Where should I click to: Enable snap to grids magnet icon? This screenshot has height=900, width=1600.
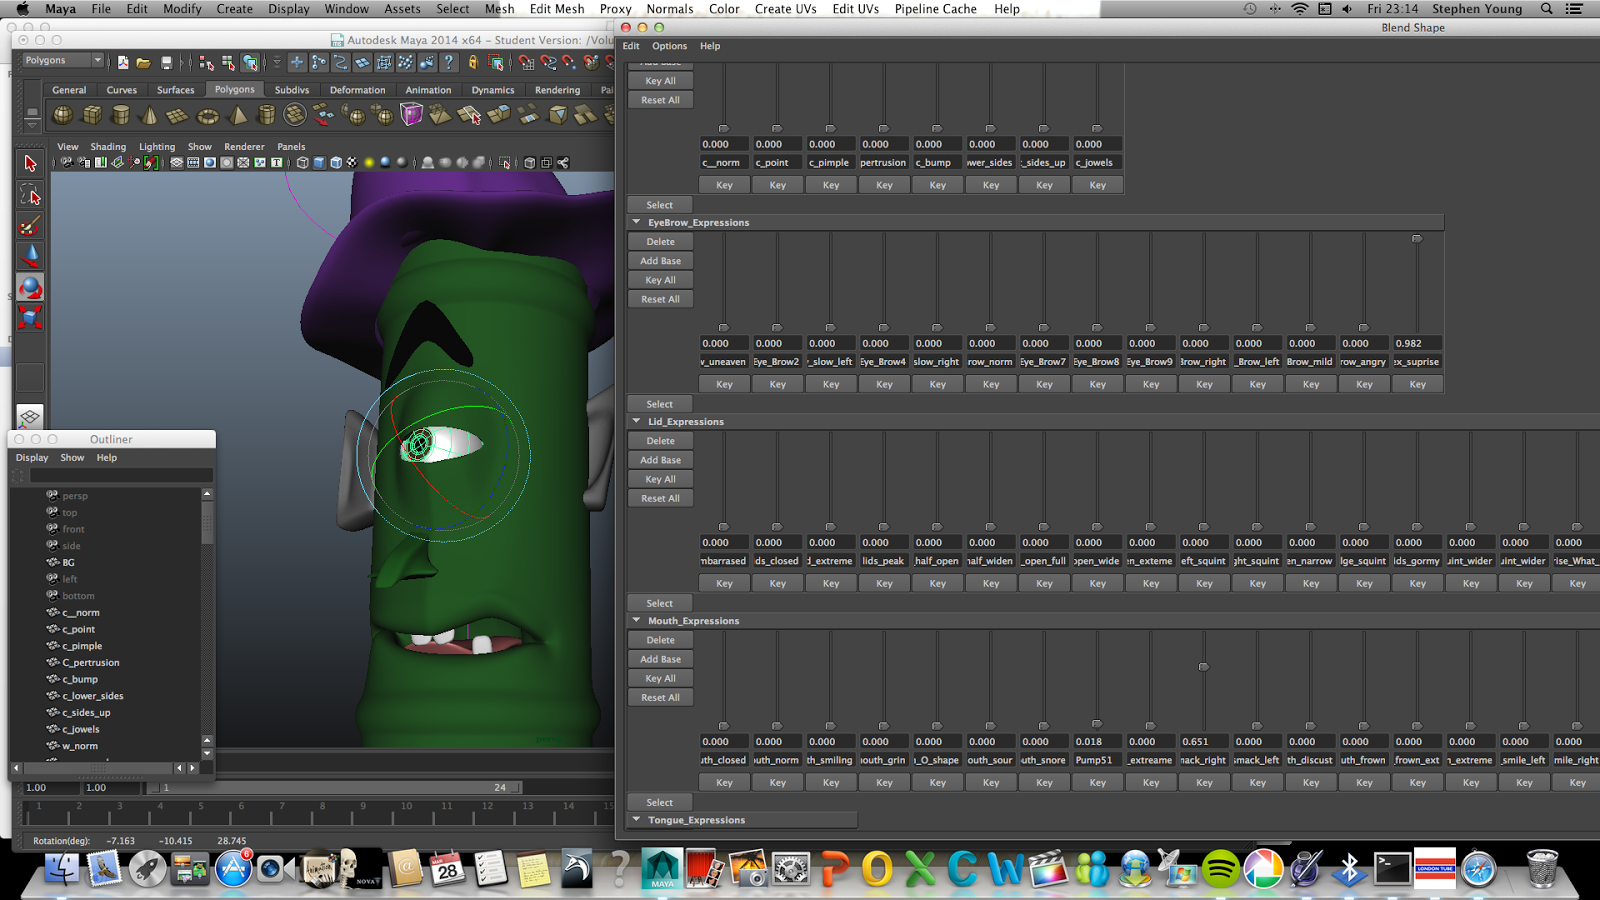[x=526, y=62]
